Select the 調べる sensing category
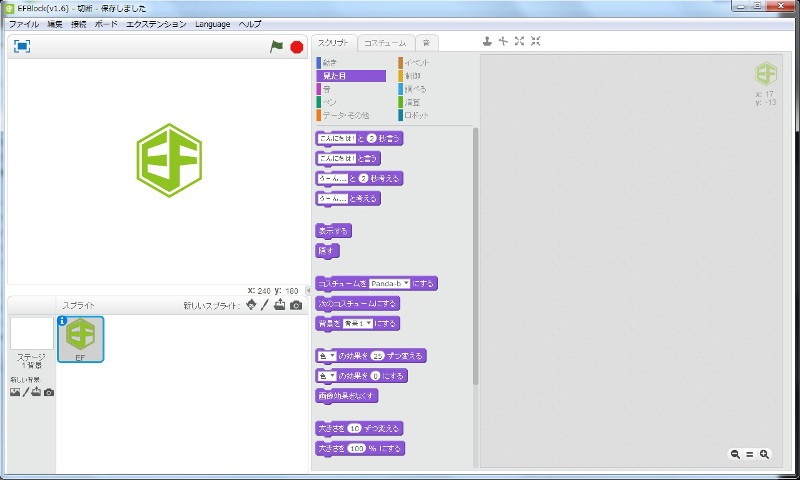The image size is (800, 480). (x=434, y=89)
